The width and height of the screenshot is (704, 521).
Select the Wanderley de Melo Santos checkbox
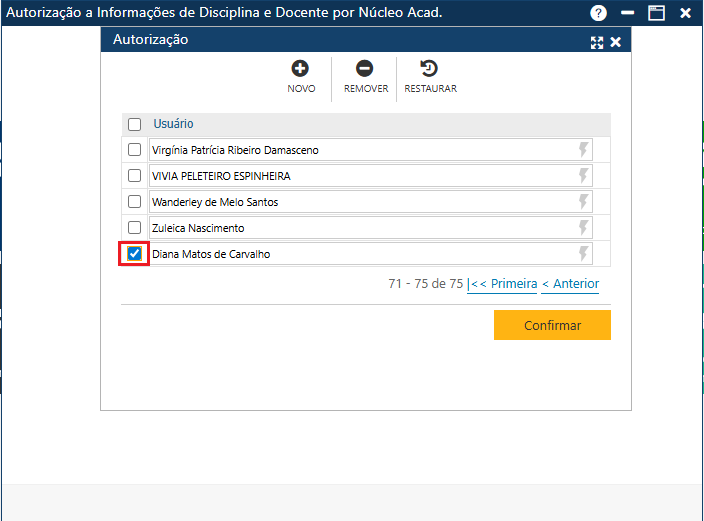point(134,202)
